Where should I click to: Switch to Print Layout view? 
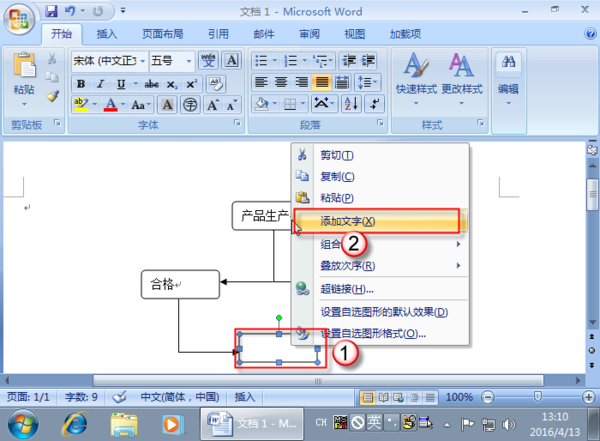367,398
